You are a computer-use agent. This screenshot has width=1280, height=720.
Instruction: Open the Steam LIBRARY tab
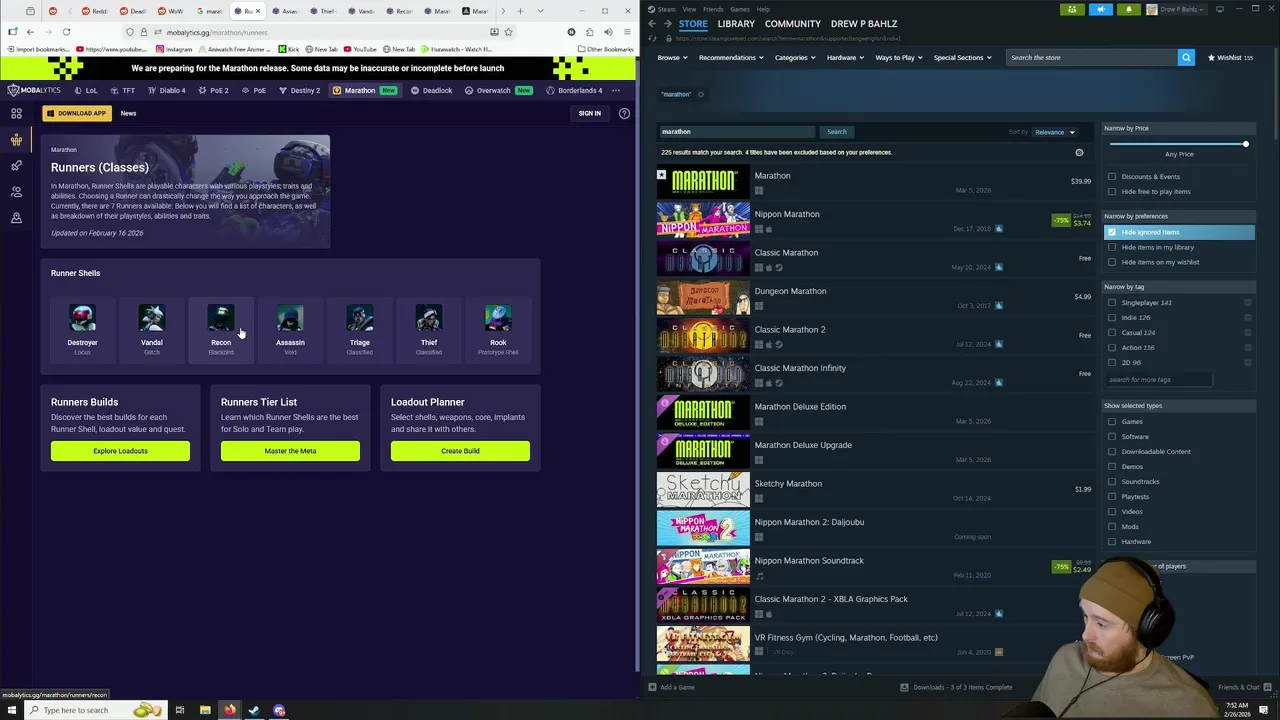[736, 24]
